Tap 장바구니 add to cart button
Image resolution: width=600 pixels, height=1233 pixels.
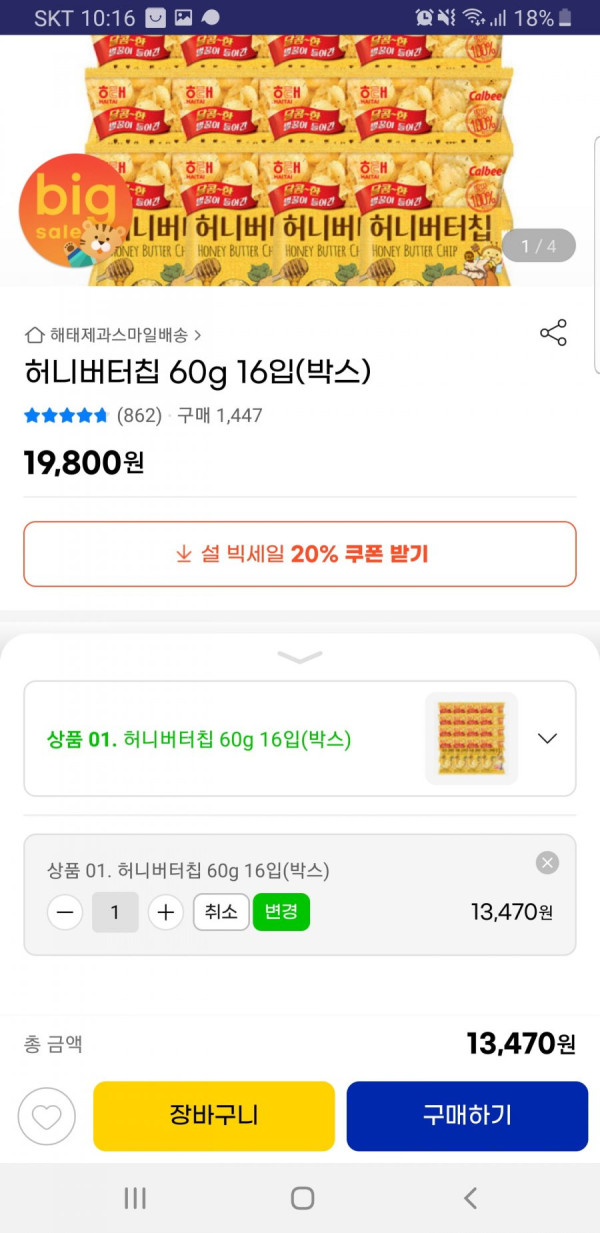tap(214, 1116)
